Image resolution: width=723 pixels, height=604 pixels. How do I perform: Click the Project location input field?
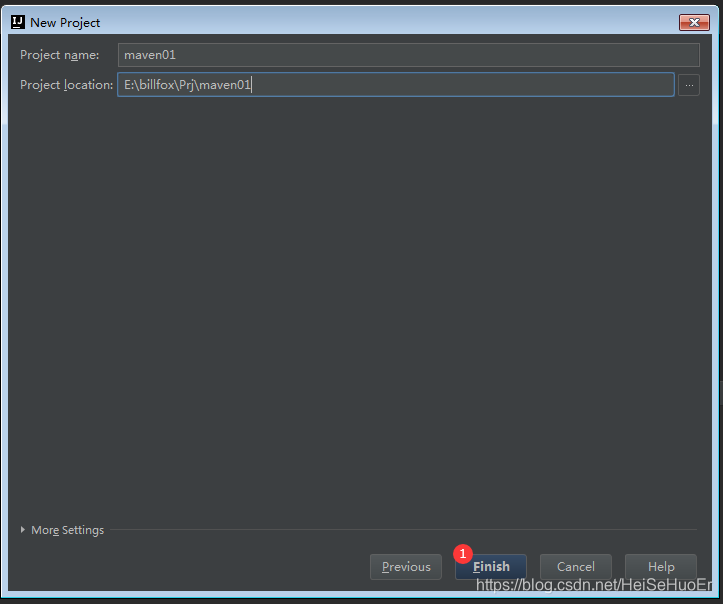[396, 85]
